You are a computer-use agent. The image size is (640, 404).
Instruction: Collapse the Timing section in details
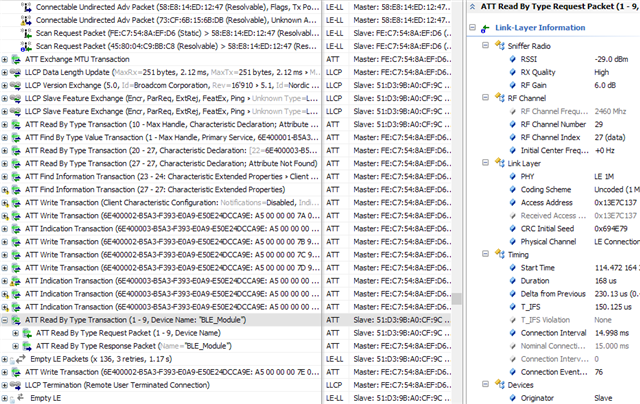pos(485,253)
